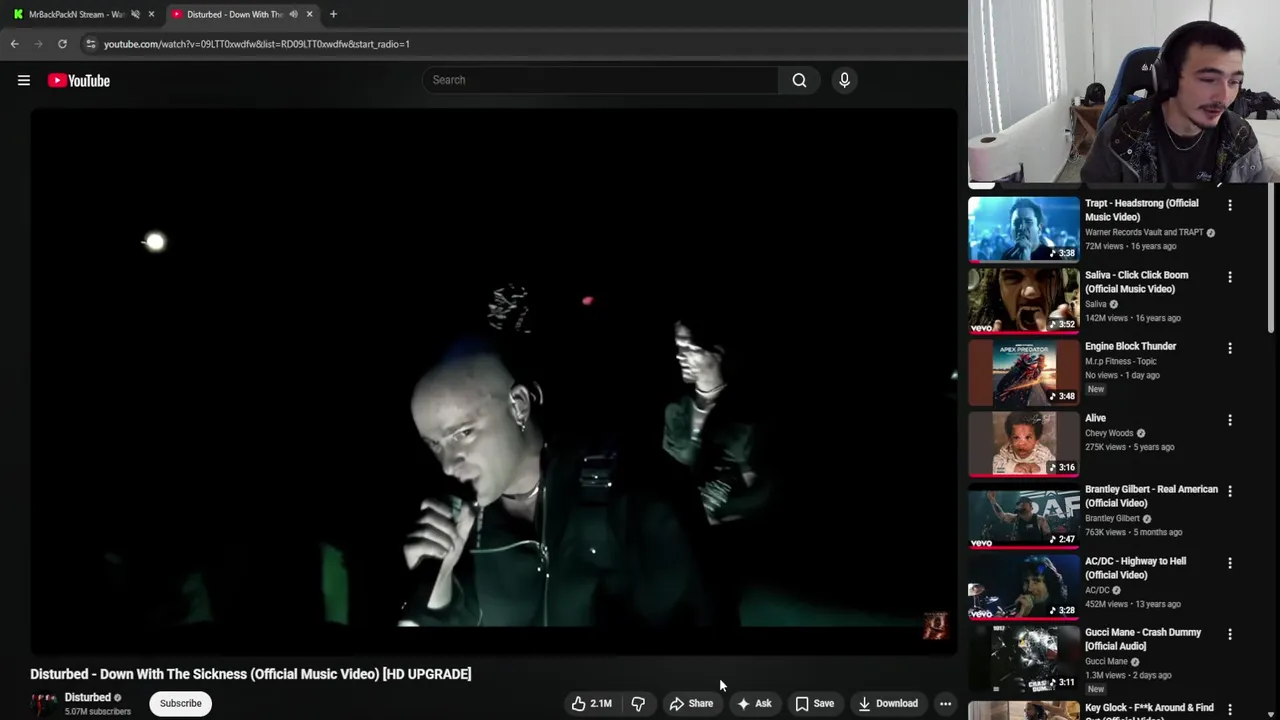Focus the YouTube search box
This screenshot has width=1280, height=720.
(600, 80)
